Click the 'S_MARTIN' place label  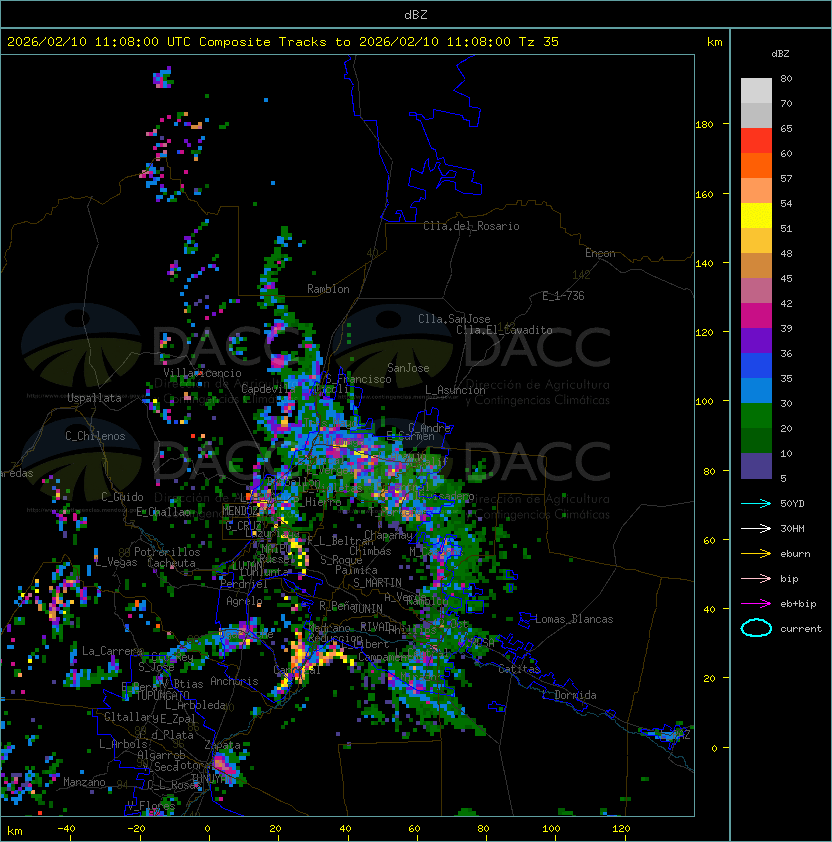click(377, 583)
